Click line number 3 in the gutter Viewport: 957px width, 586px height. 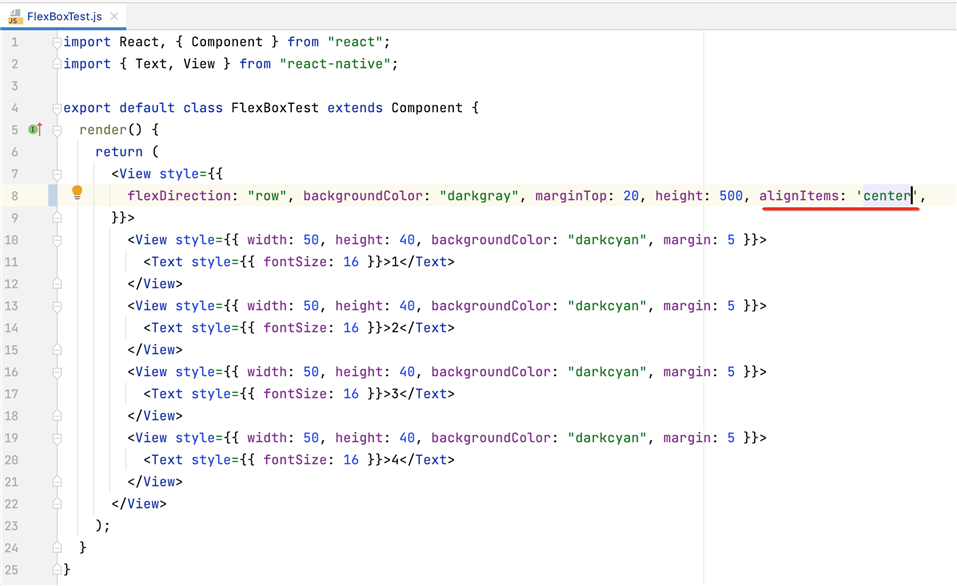pyautogui.click(x=14, y=86)
